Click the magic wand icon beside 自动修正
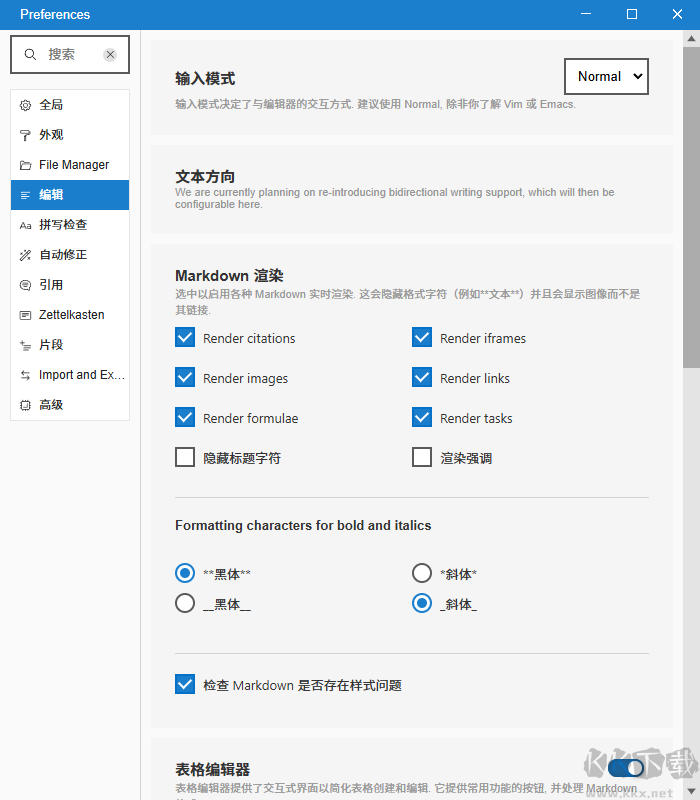This screenshot has height=800, width=700. [25, 255]
